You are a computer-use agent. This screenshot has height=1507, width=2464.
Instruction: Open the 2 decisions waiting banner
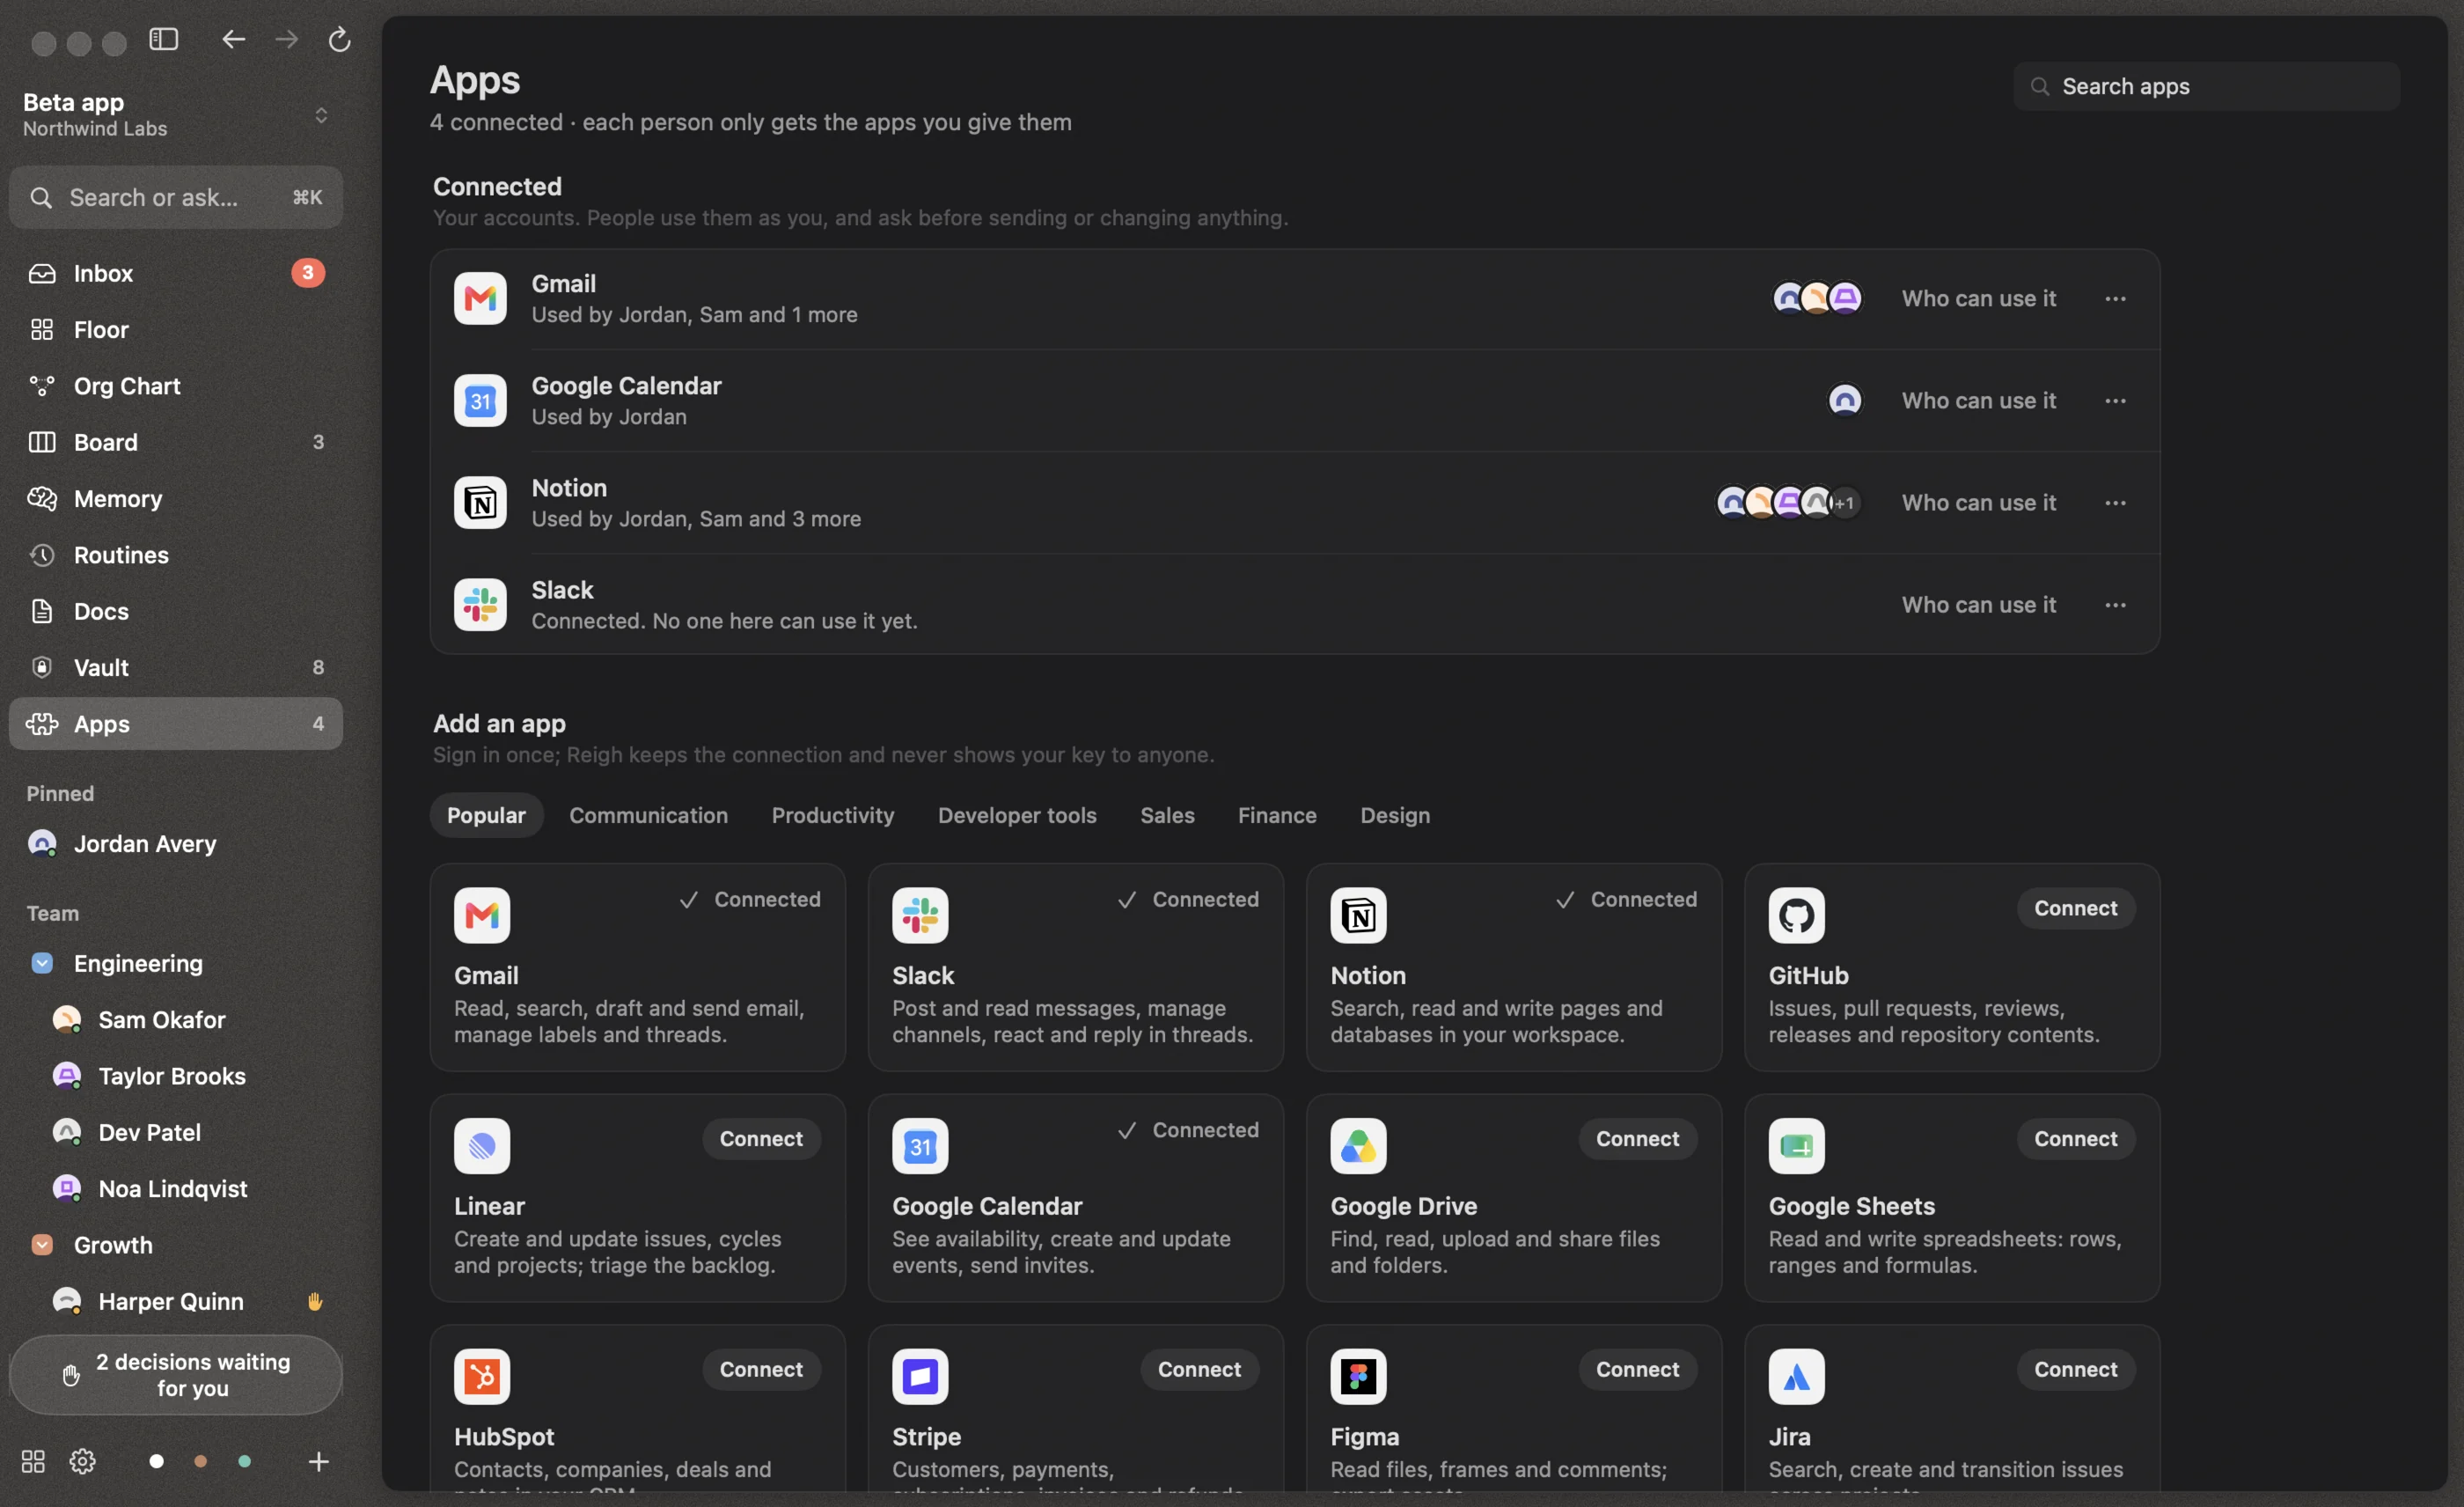coord(176,1375)
